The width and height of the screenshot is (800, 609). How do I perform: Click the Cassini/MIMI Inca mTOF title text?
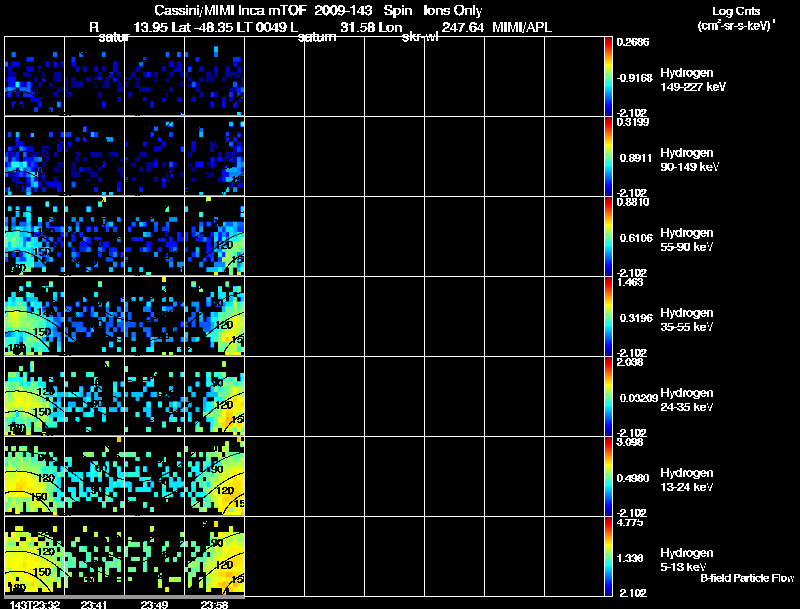(x=230, y=10)
